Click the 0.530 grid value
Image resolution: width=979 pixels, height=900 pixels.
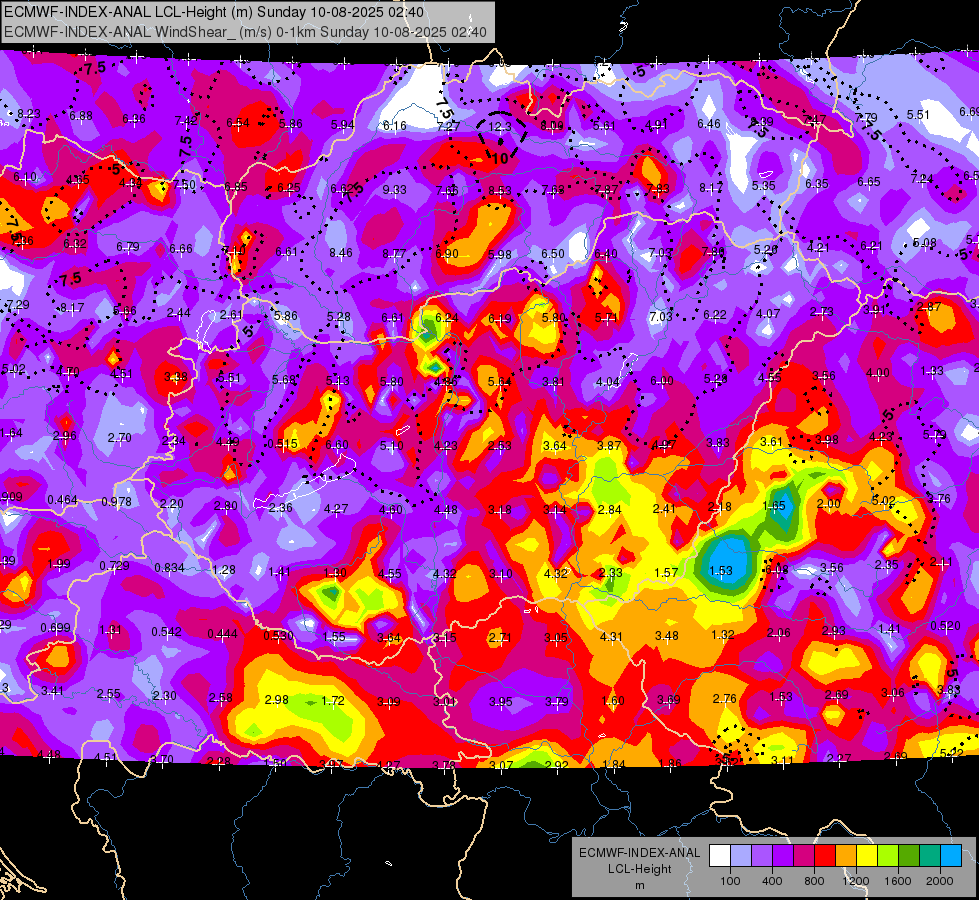[x=278, y=636]
